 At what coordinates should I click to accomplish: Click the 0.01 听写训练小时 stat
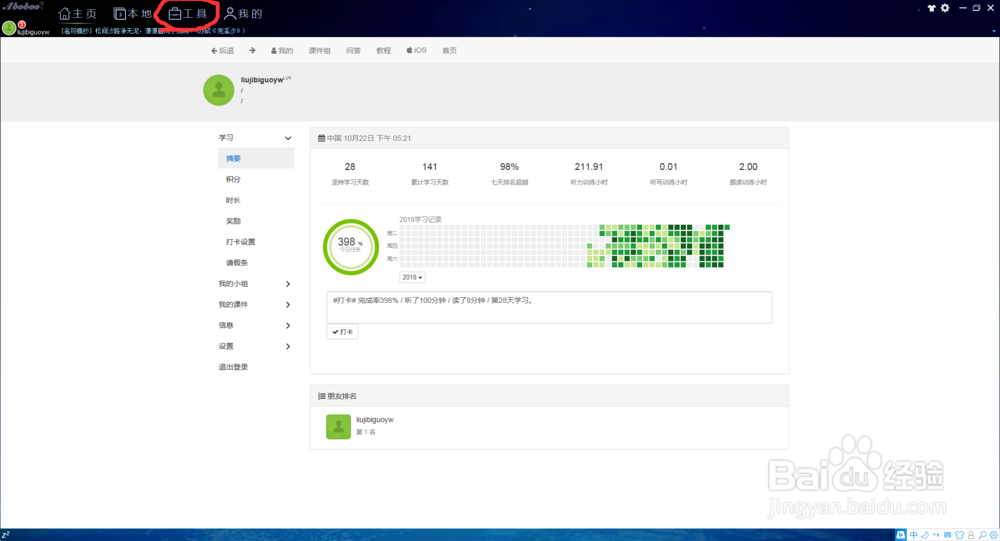pos(668,174)
